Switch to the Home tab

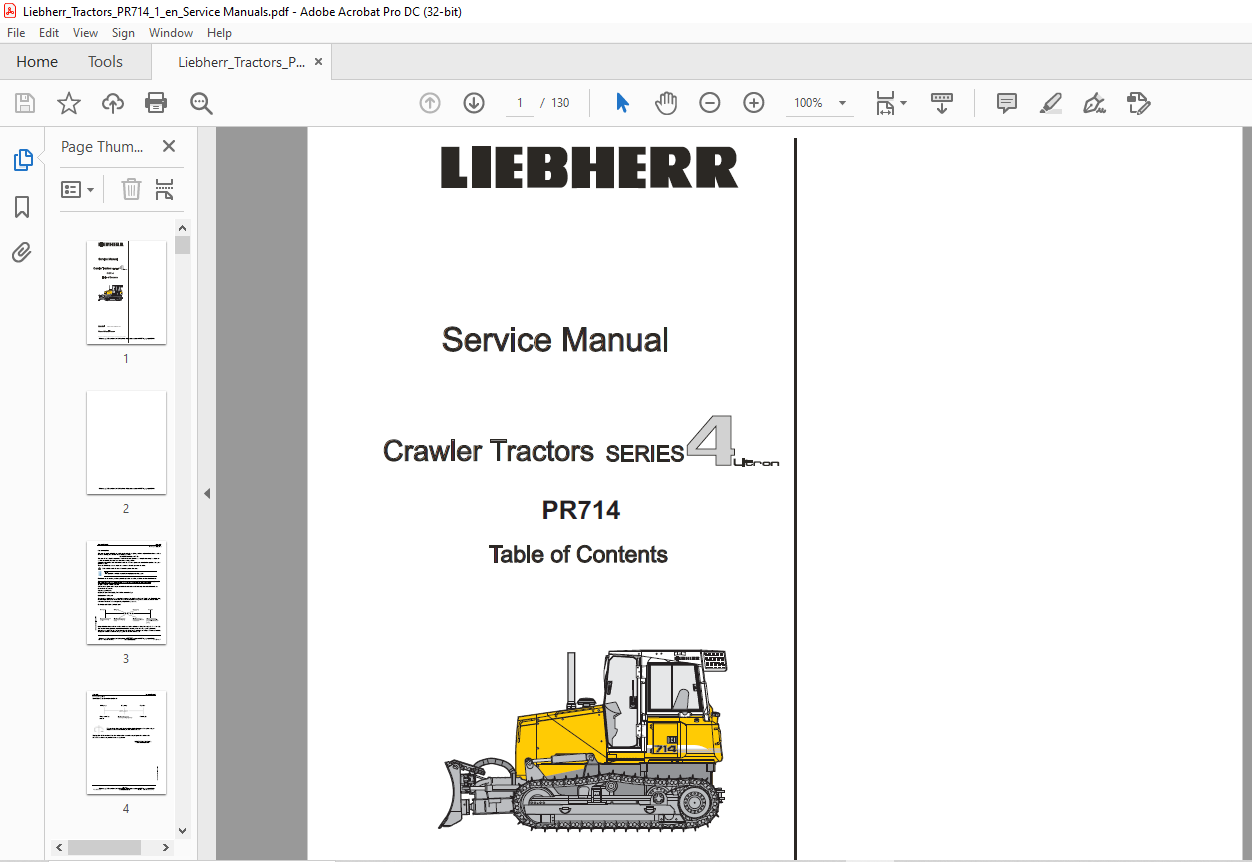pos(37,62)
